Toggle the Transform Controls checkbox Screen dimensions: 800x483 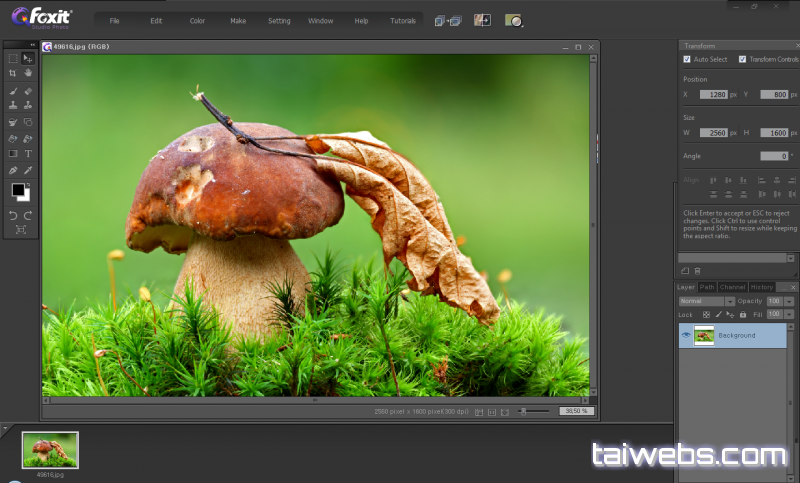(742, 59)
